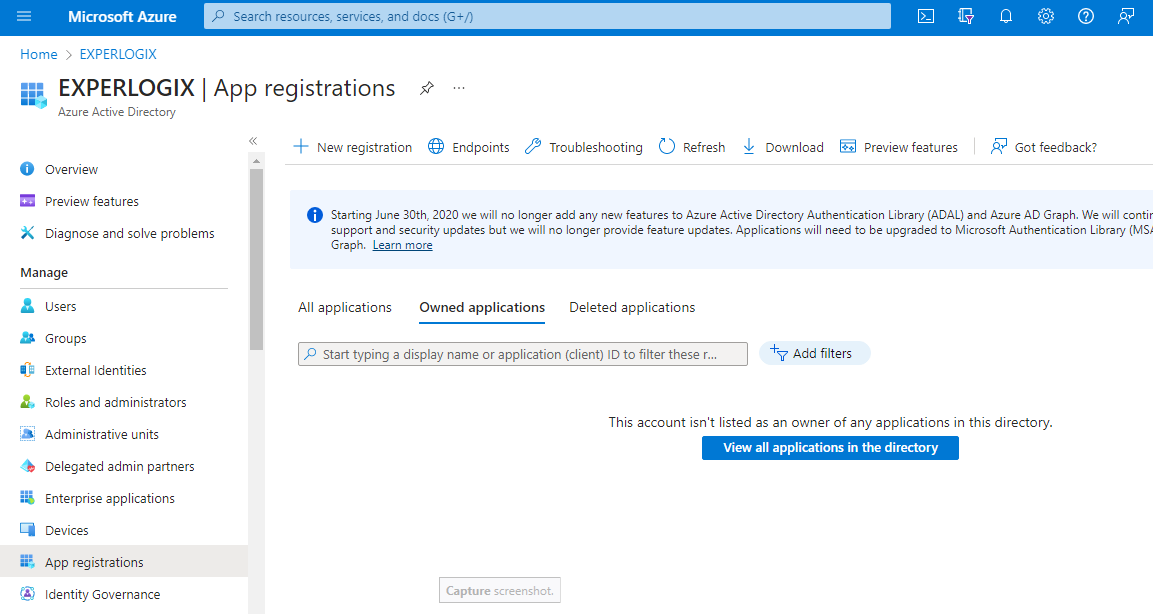Open the notifications bell

(x=1006, y=16)
